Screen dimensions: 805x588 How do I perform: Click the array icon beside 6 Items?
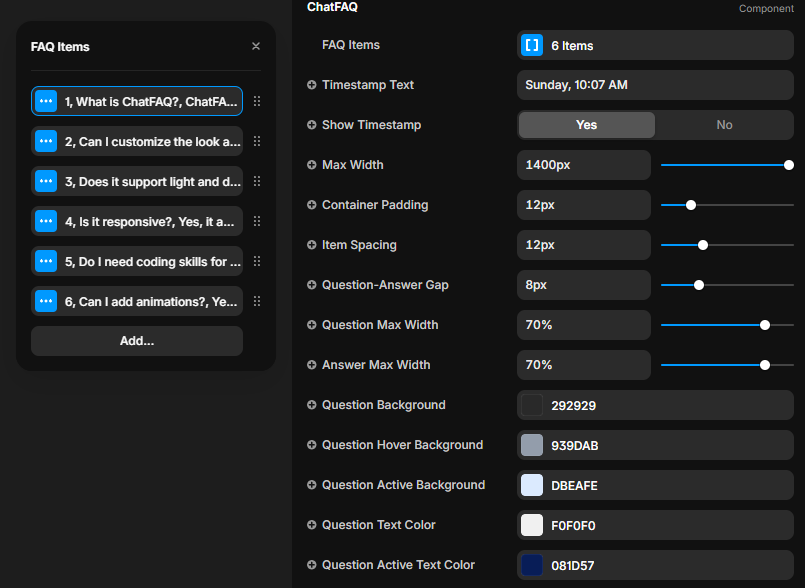click(x=532, y=45)
